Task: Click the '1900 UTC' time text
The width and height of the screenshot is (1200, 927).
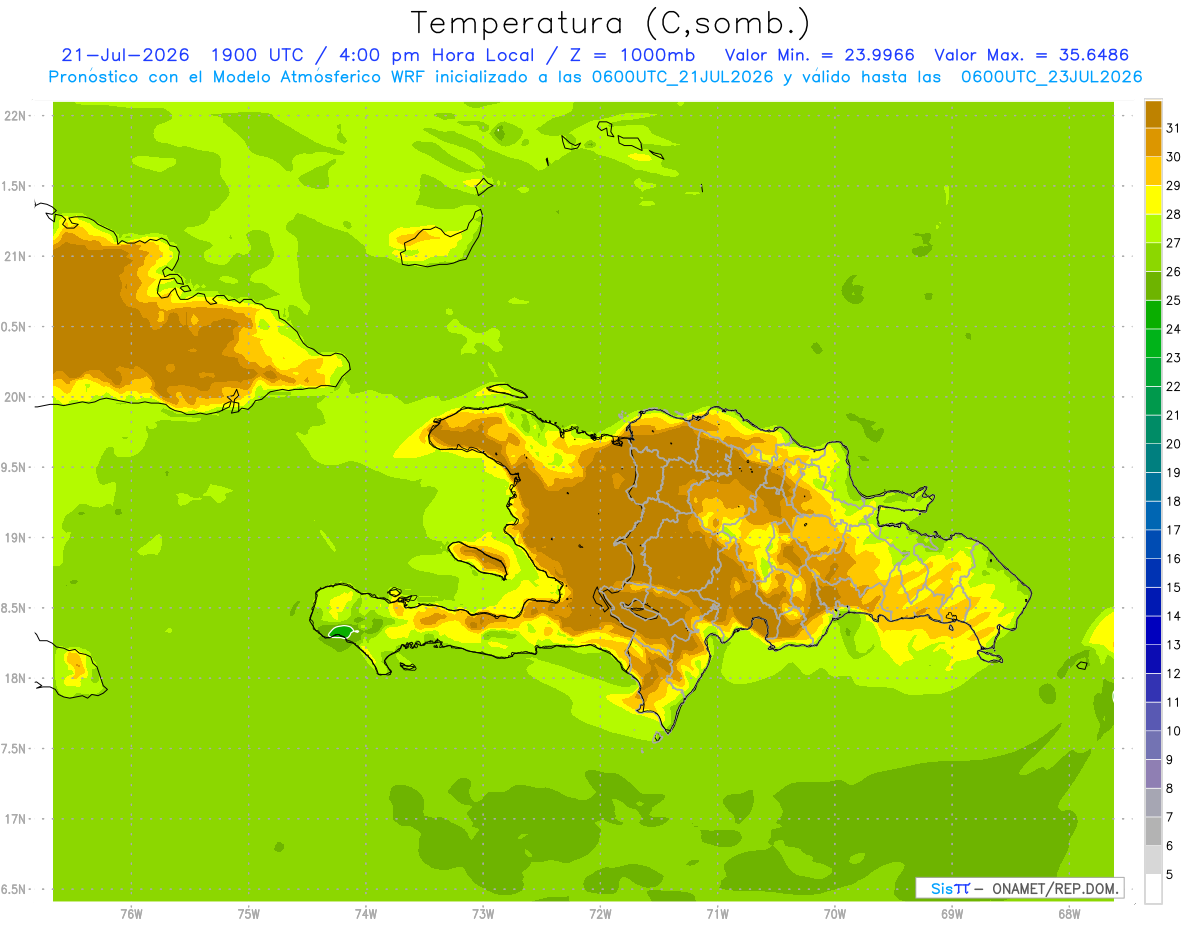Action: click(256, 55)
